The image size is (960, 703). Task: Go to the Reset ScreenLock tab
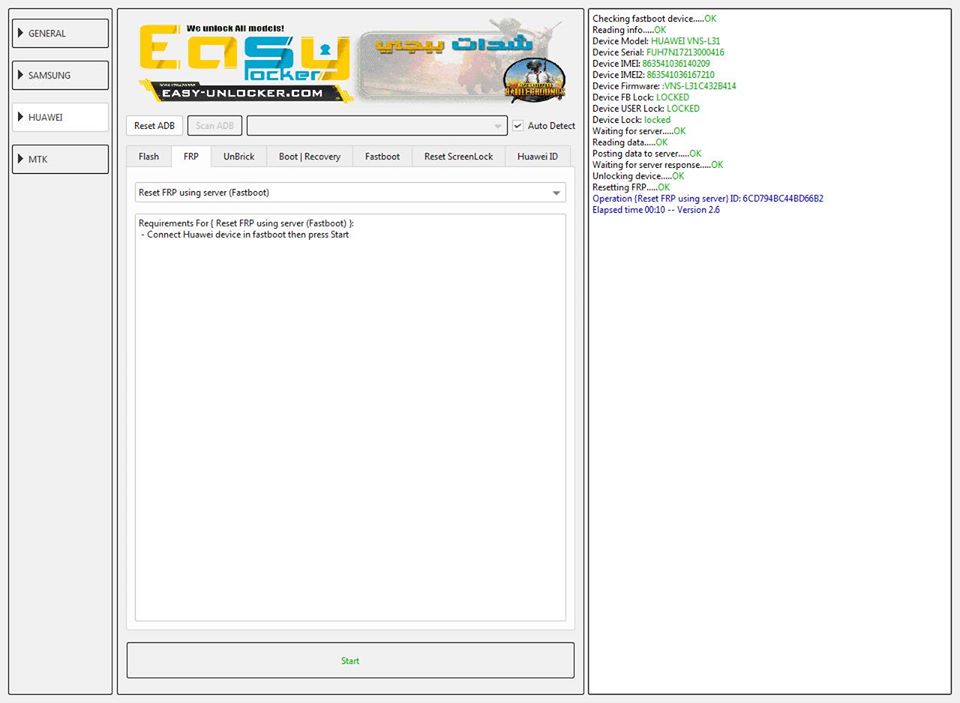point(459,157)
